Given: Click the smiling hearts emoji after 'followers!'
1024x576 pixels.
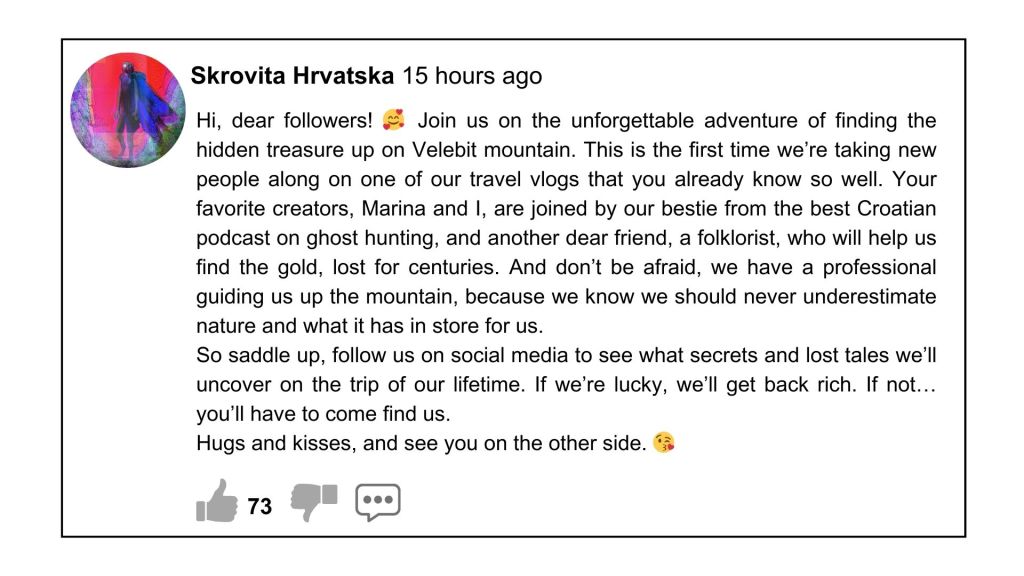Looking at the screenshot, I should pos(394,122).
